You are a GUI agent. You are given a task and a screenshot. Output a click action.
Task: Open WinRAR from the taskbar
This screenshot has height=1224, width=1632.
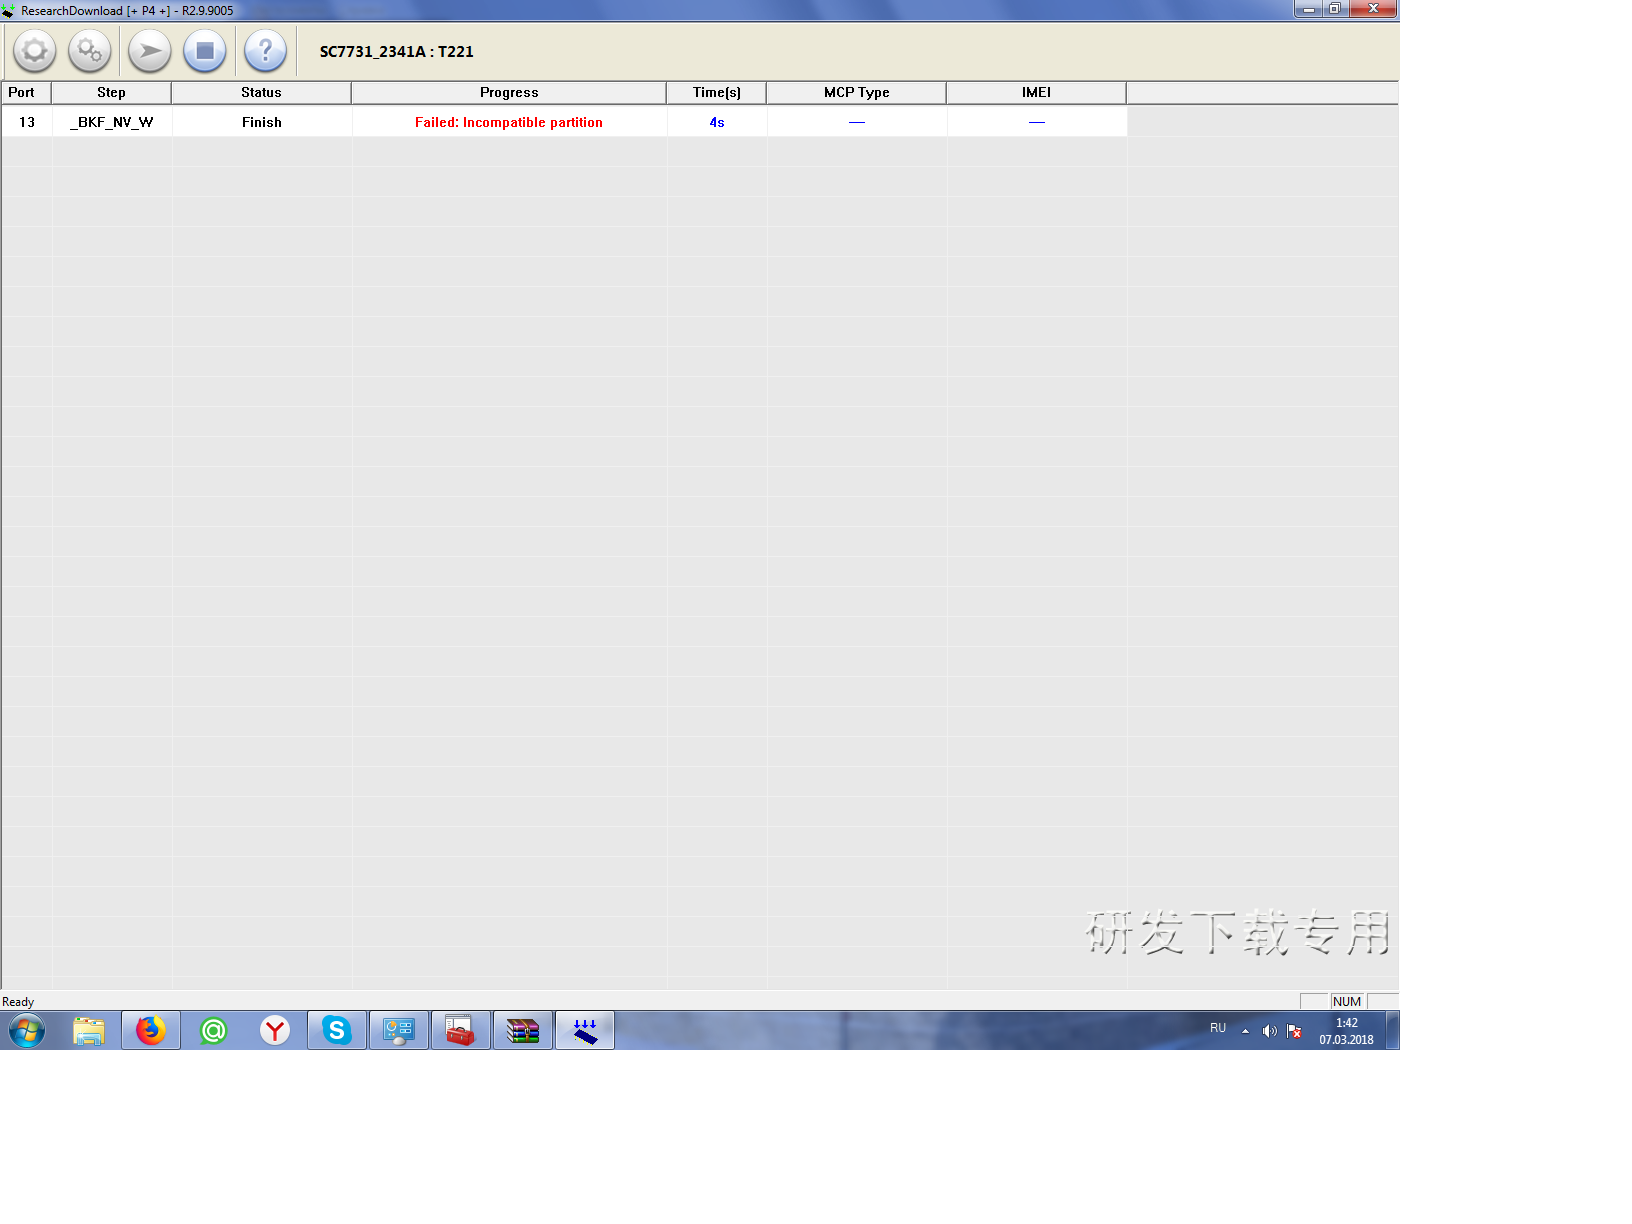point(522,1030)
